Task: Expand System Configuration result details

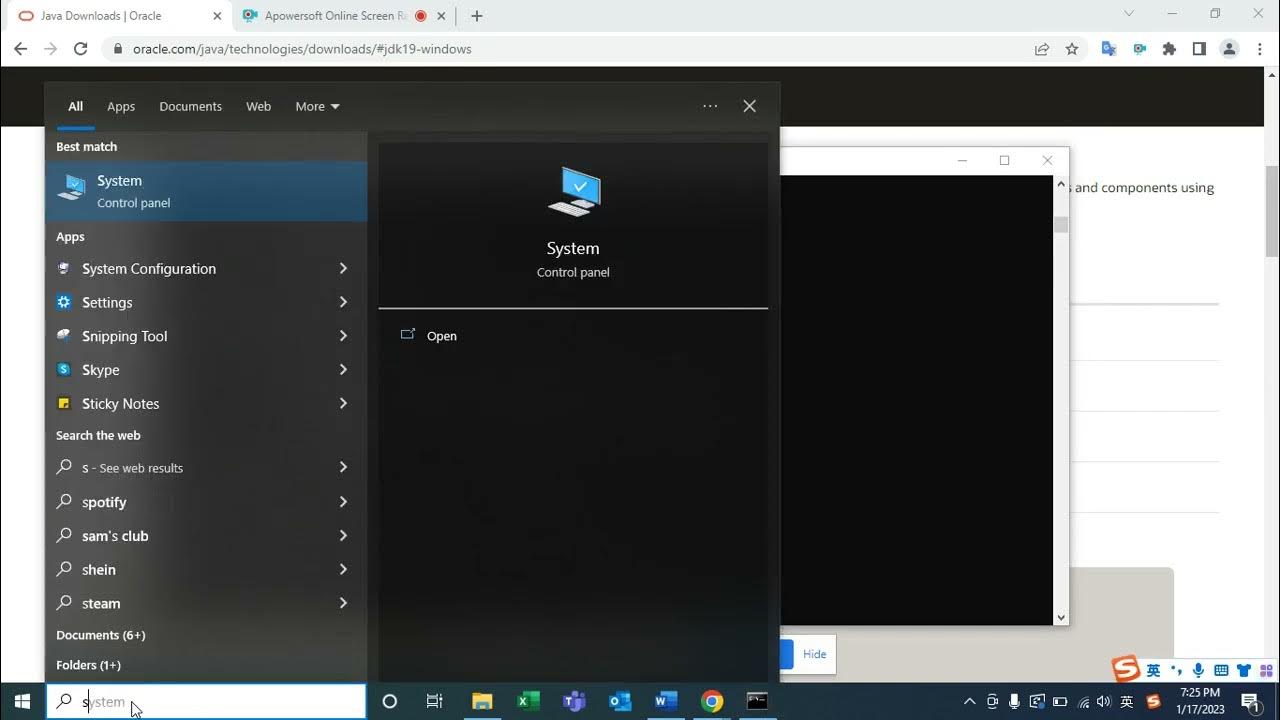Action: coord(343,268)
